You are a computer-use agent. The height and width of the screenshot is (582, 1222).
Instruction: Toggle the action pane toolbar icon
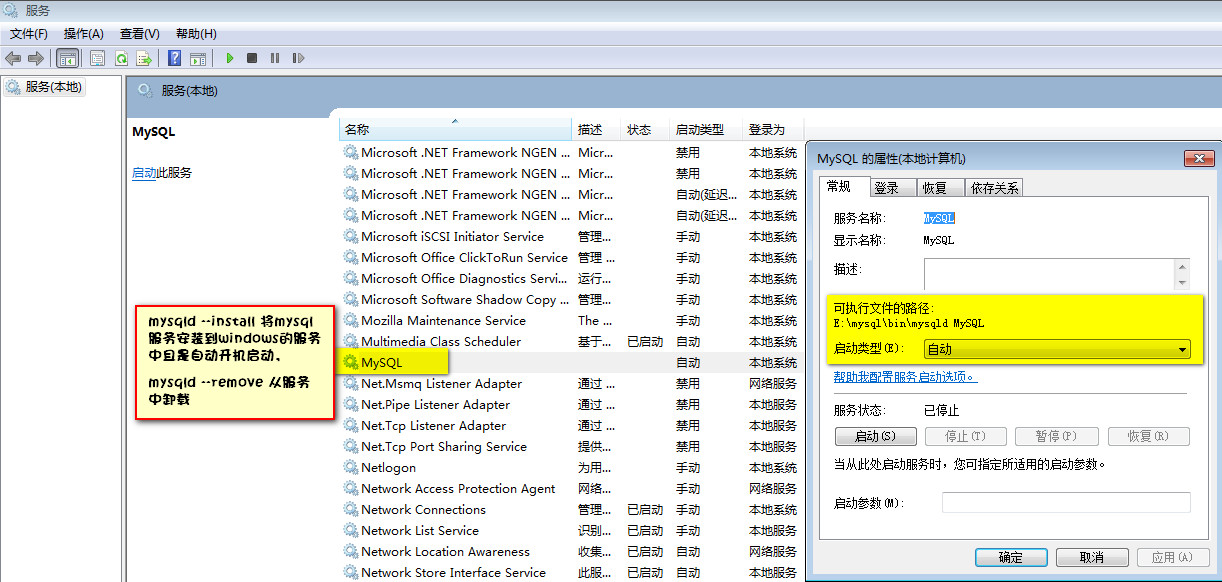[x=198, y=58]
